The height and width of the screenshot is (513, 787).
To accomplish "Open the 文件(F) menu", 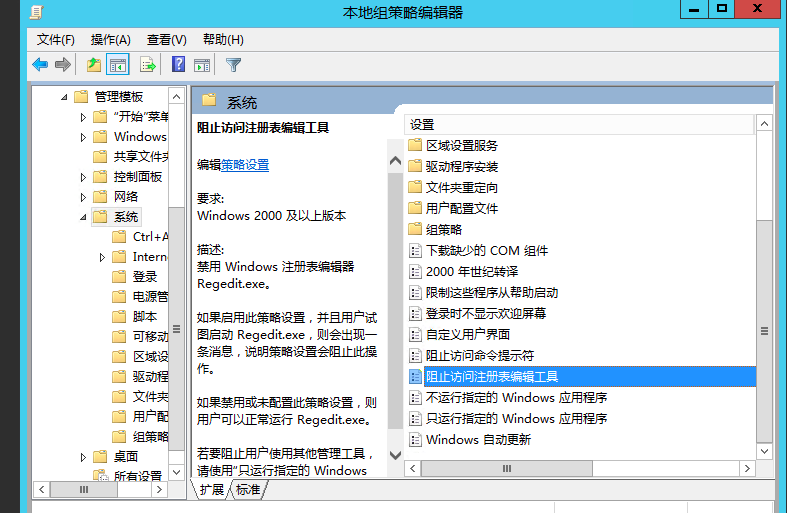I will (x=56, y=40).
